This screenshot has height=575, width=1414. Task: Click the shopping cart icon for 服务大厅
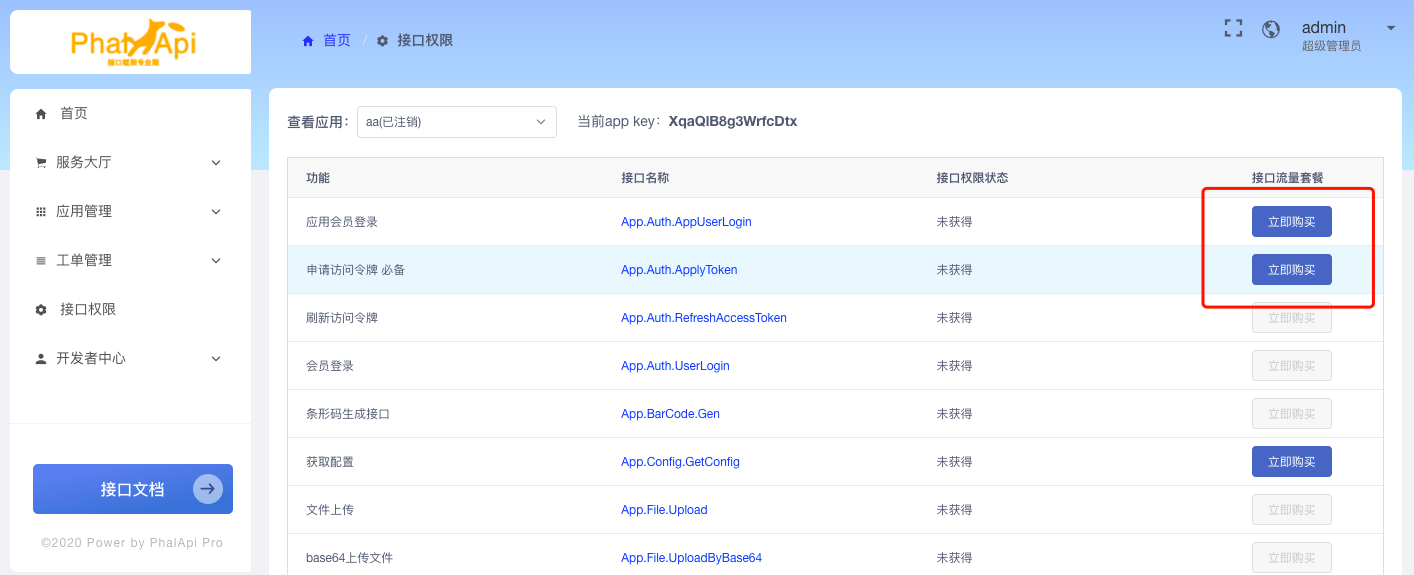coord(41,162)
